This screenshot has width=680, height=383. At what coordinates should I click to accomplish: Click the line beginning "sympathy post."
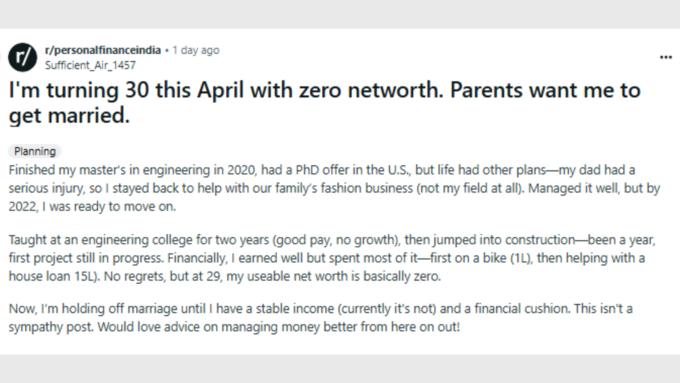[234, 327]
